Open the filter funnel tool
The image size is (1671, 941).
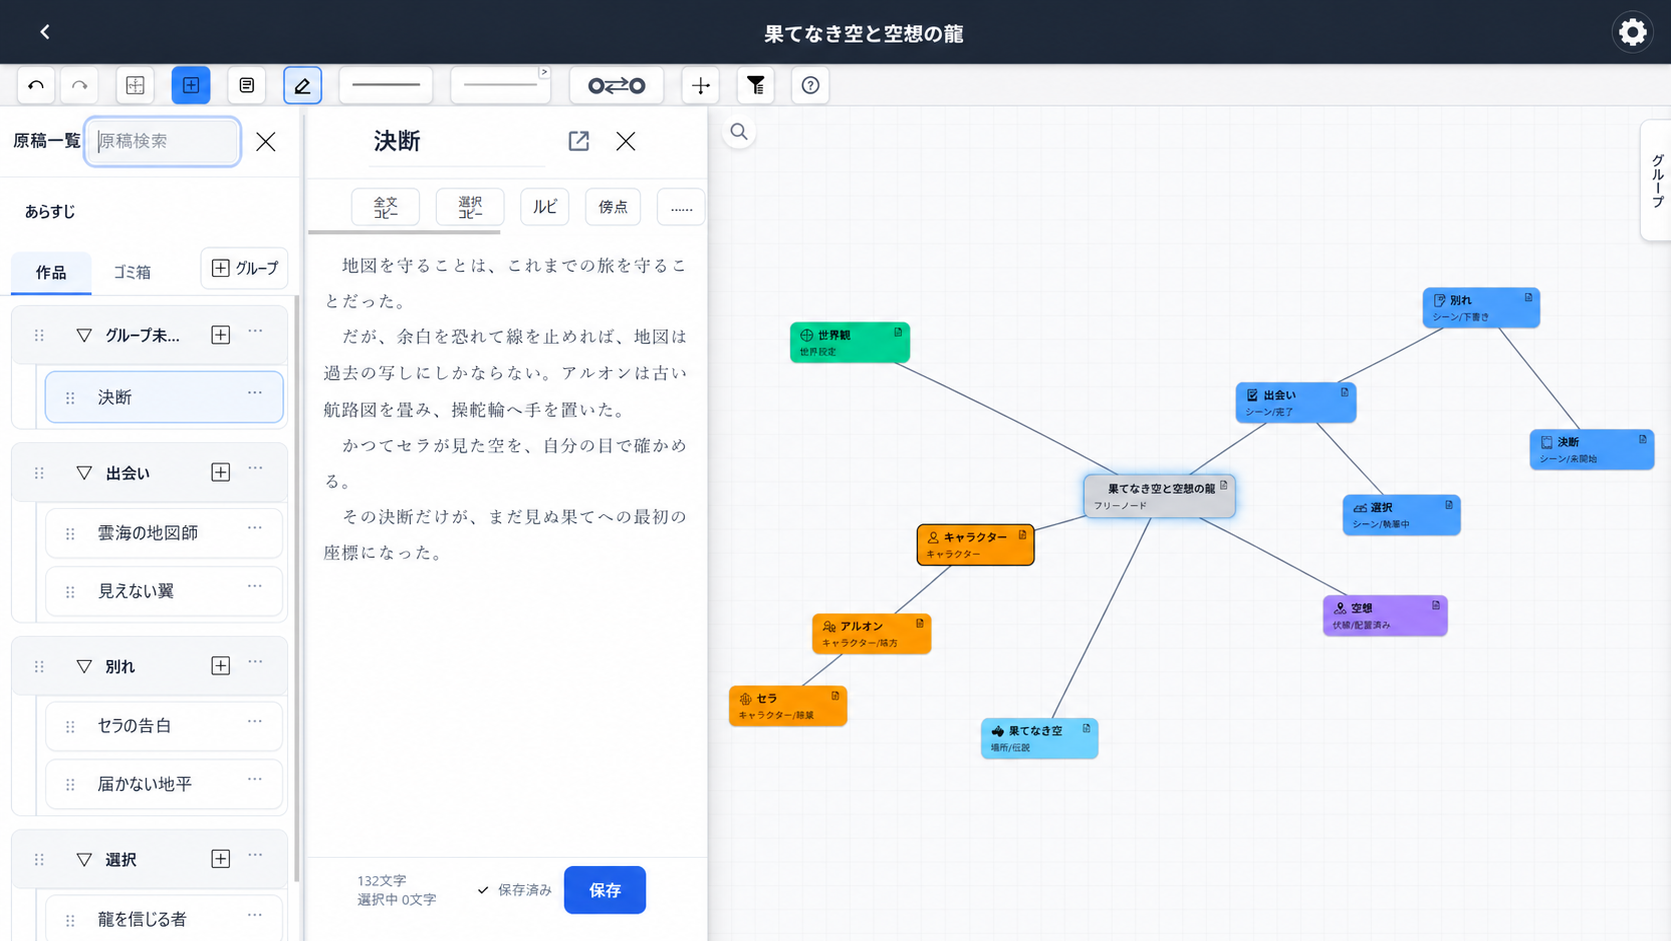click(x=756, y=86)
